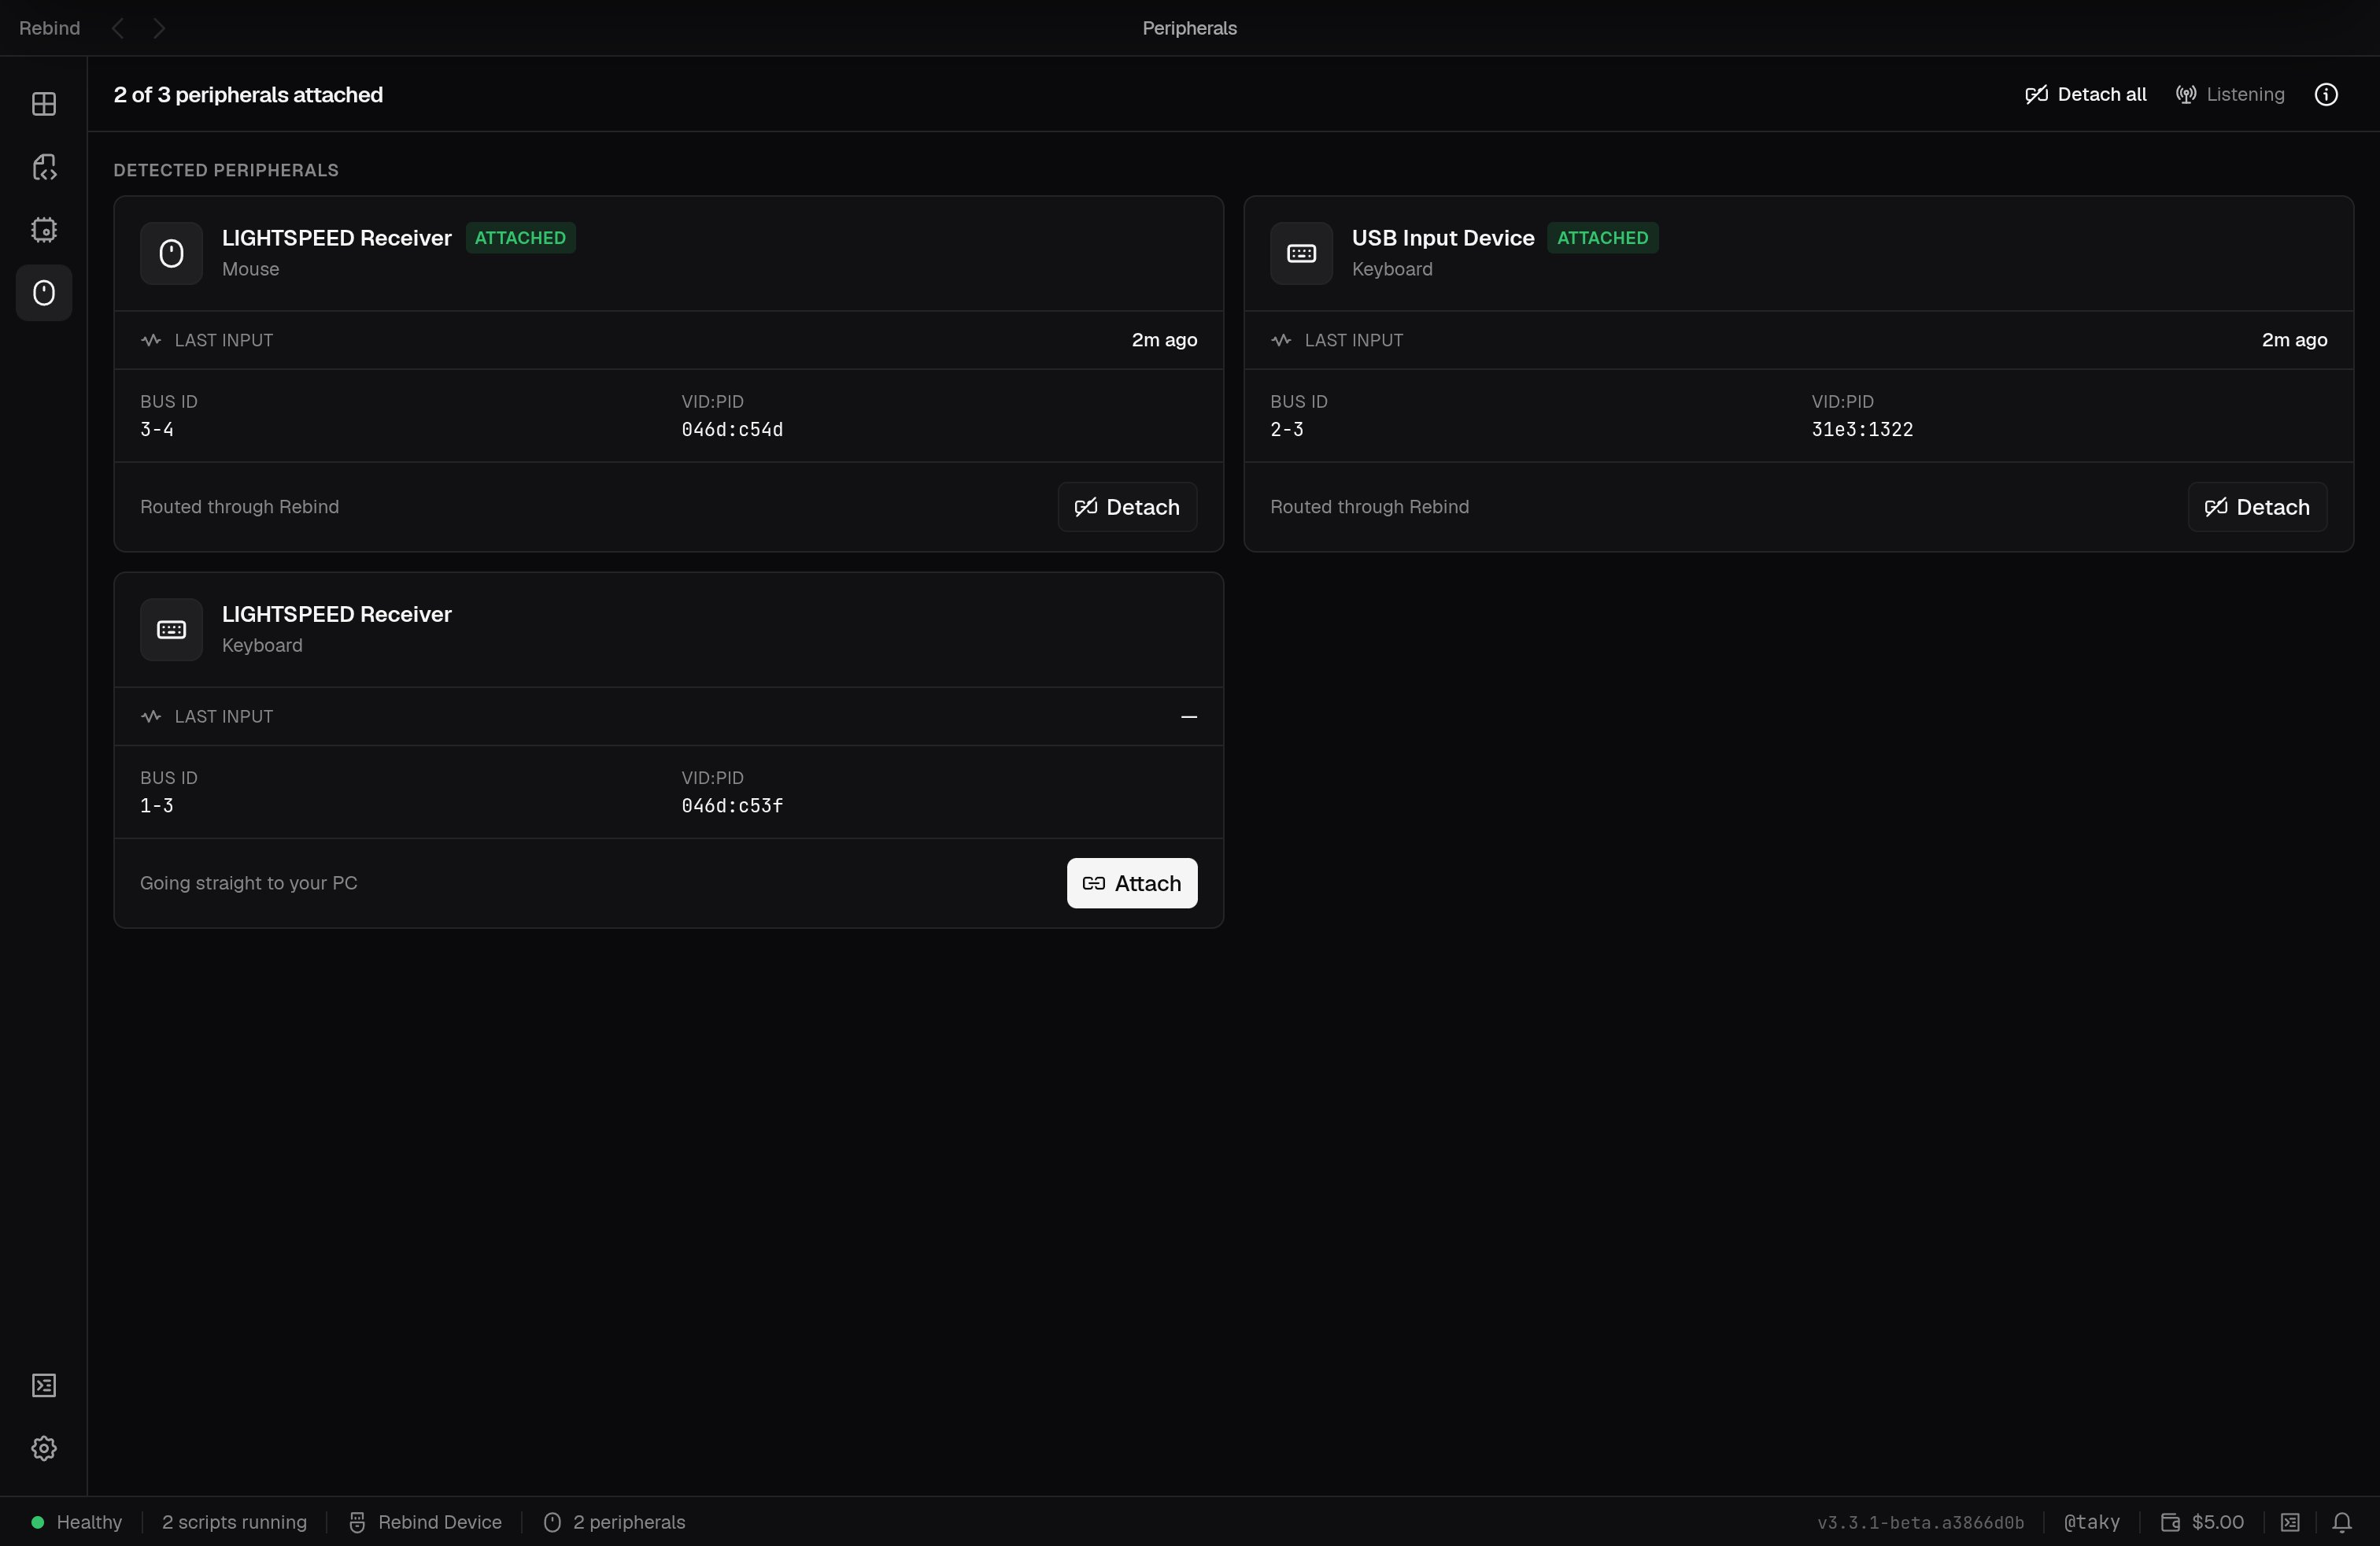Click 'Going straight to your PC' text

tap(248, 883)
